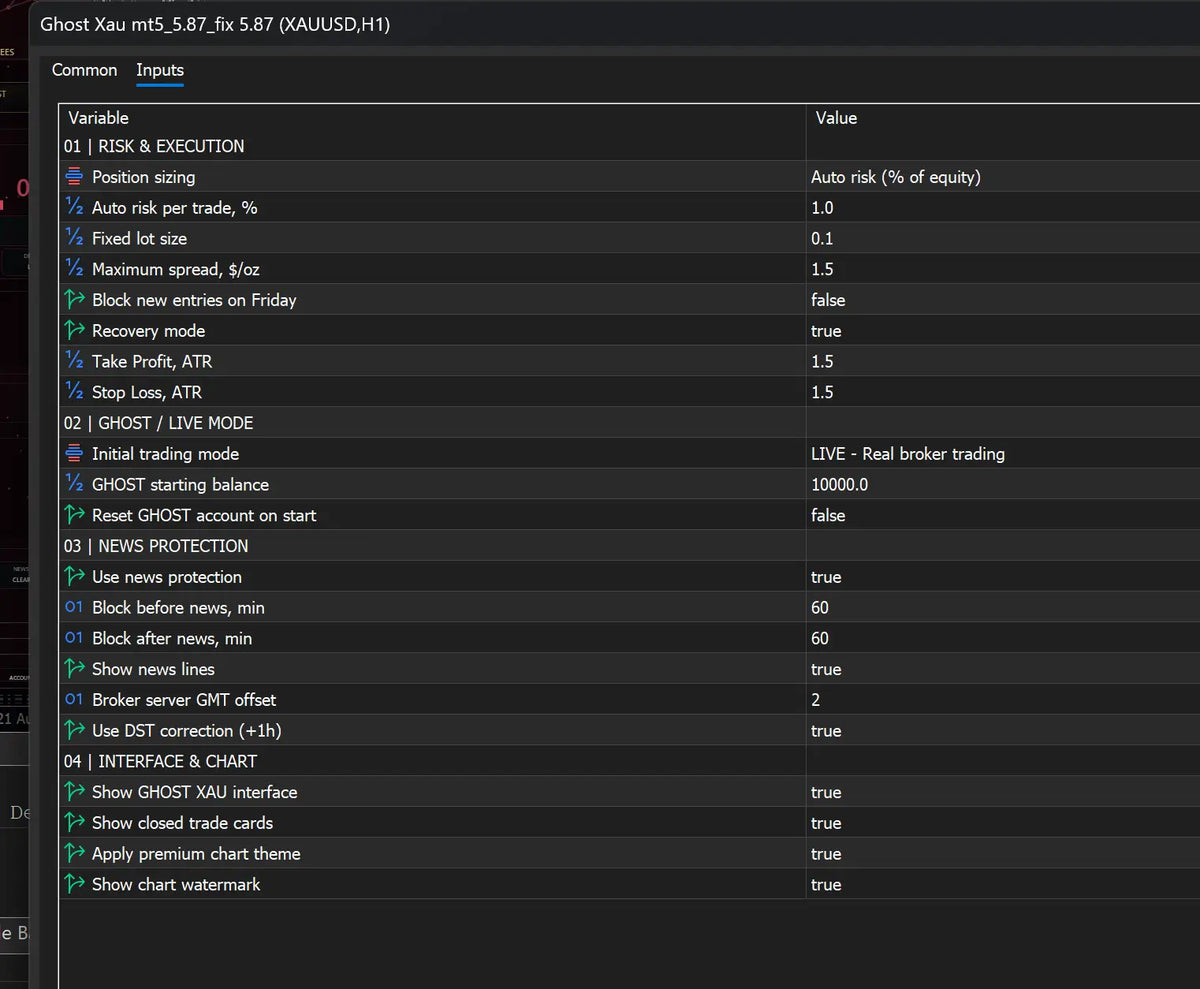This screenshot has height=989, width=1200.
Task: Click the Stop Loss, ATR type icon
Action: click(x=74, y=392)
